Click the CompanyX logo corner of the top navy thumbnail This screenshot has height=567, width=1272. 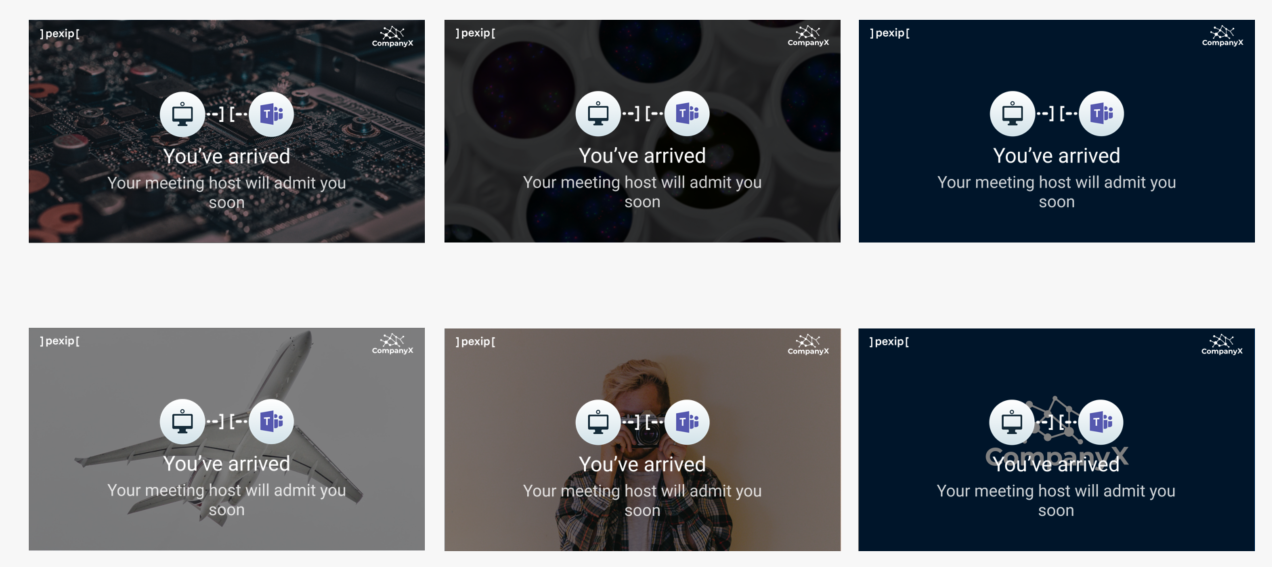click(x=1222, y=37)
